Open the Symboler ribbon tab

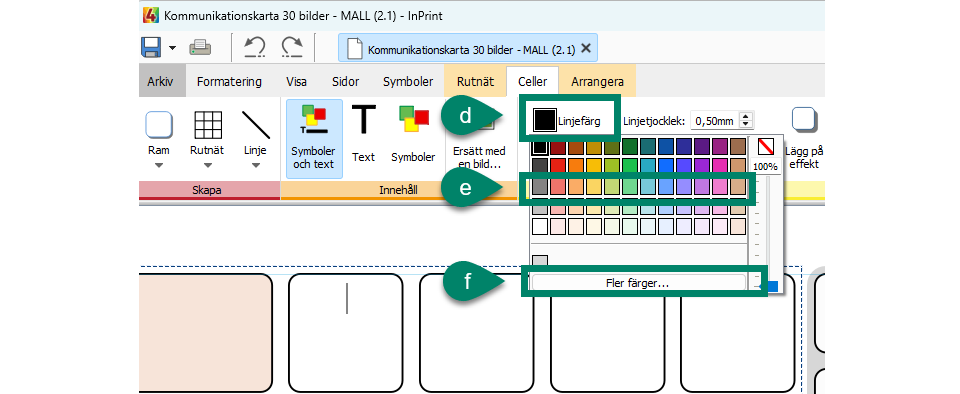tap(408, 81)
